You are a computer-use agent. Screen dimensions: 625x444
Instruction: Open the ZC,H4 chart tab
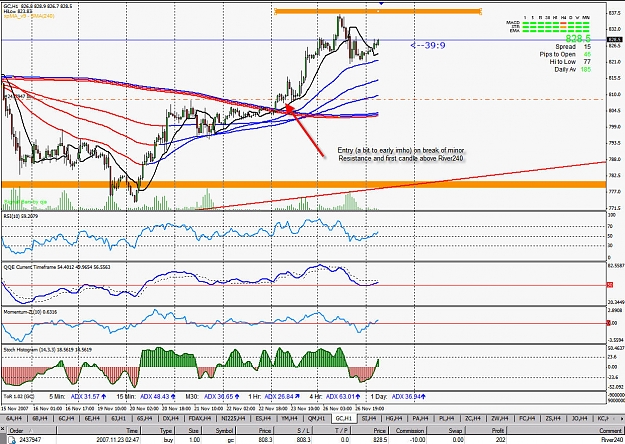pos(473,418)
